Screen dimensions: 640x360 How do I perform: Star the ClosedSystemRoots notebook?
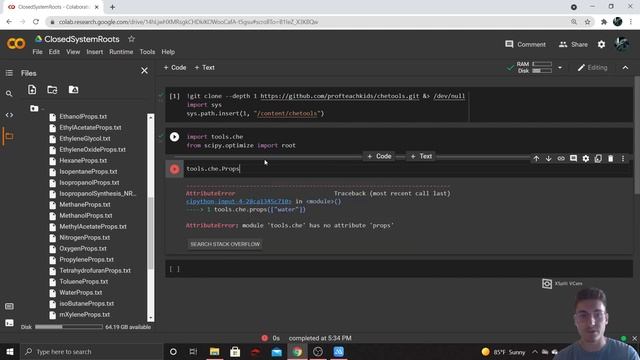pyautogui.click(x=131, y=39)
